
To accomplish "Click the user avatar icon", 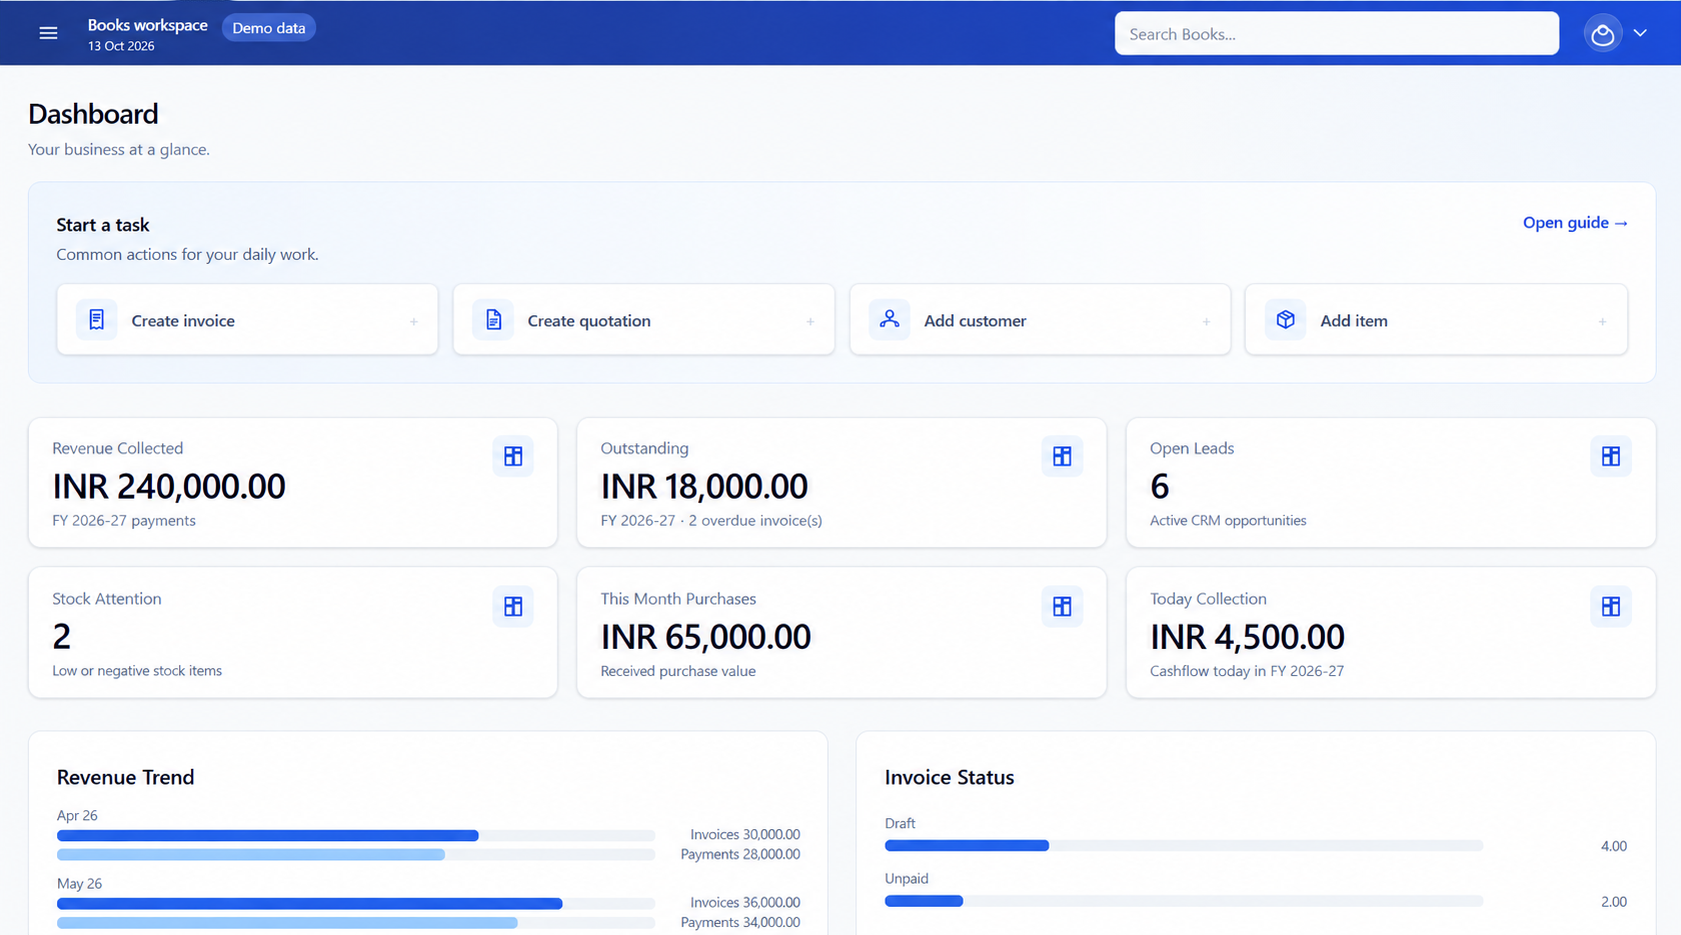I will 1602,33.
